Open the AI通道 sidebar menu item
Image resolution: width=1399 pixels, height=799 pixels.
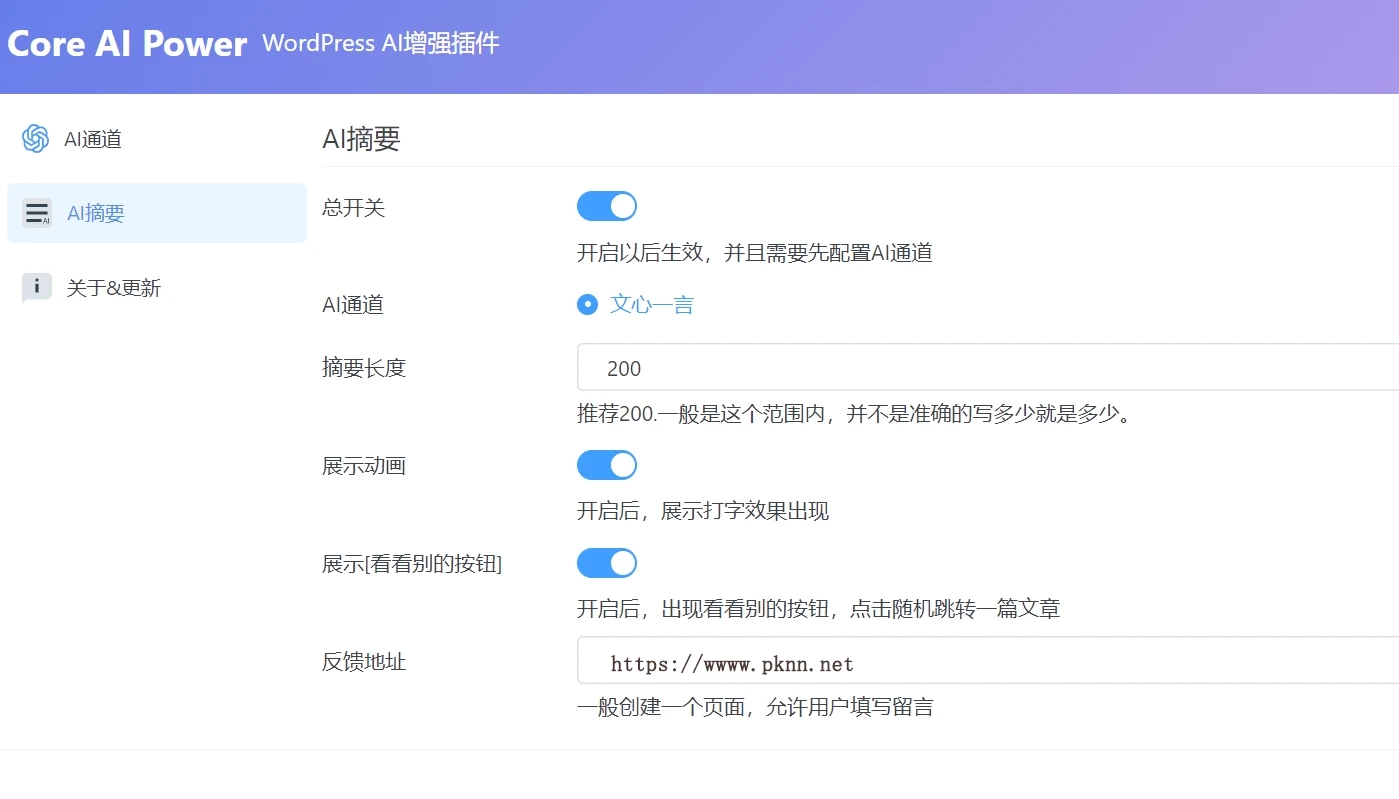click(93, 139)
